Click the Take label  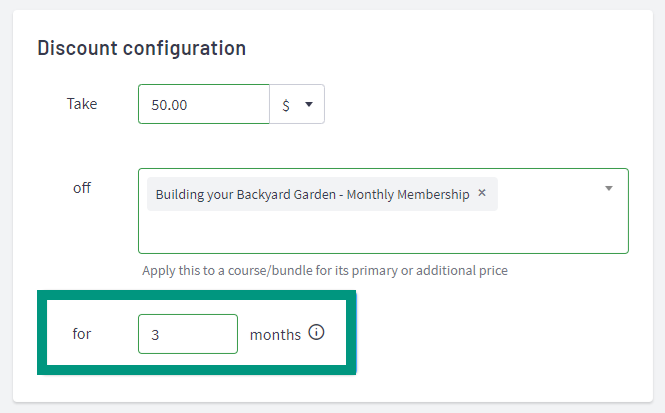point(82,104)
